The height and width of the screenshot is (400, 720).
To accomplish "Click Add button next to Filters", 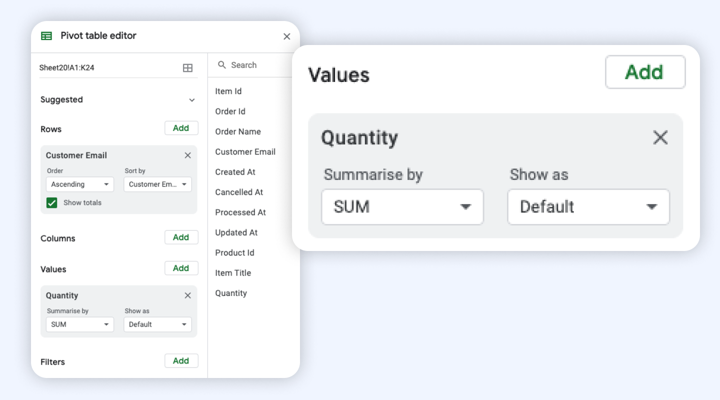I will (x=181, y=361).
